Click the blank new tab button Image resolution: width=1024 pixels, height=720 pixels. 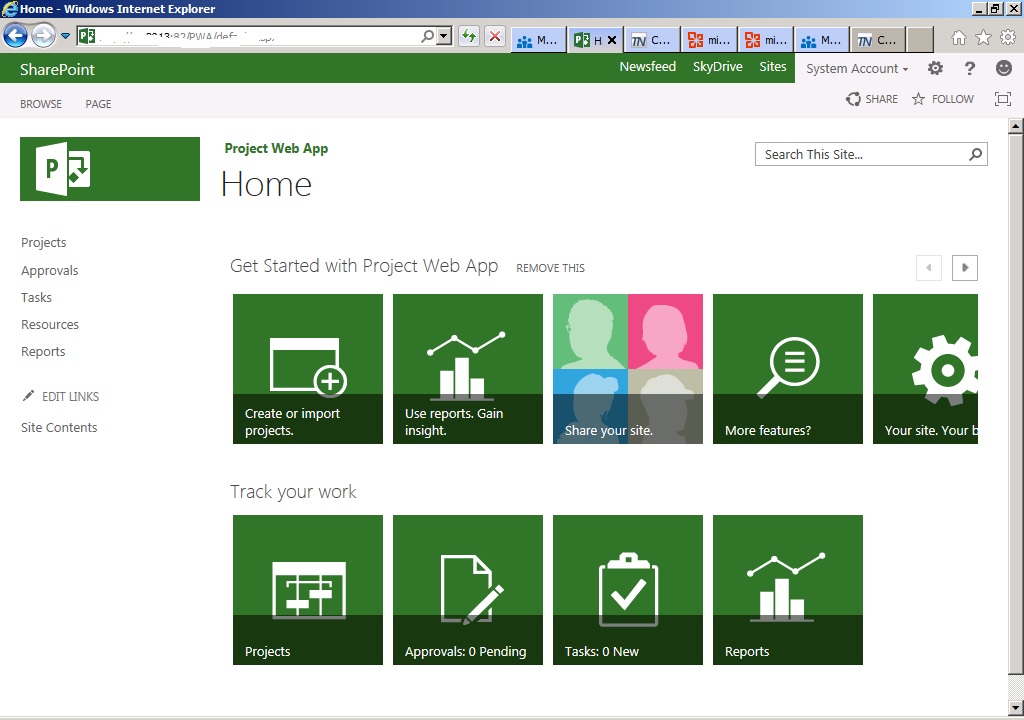(x=920, y=40)
